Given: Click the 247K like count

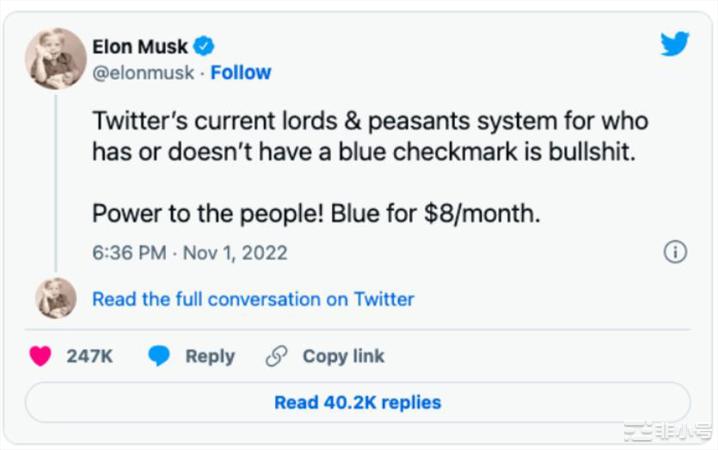Looking at the screenshot, I should [x=89, y=356].
